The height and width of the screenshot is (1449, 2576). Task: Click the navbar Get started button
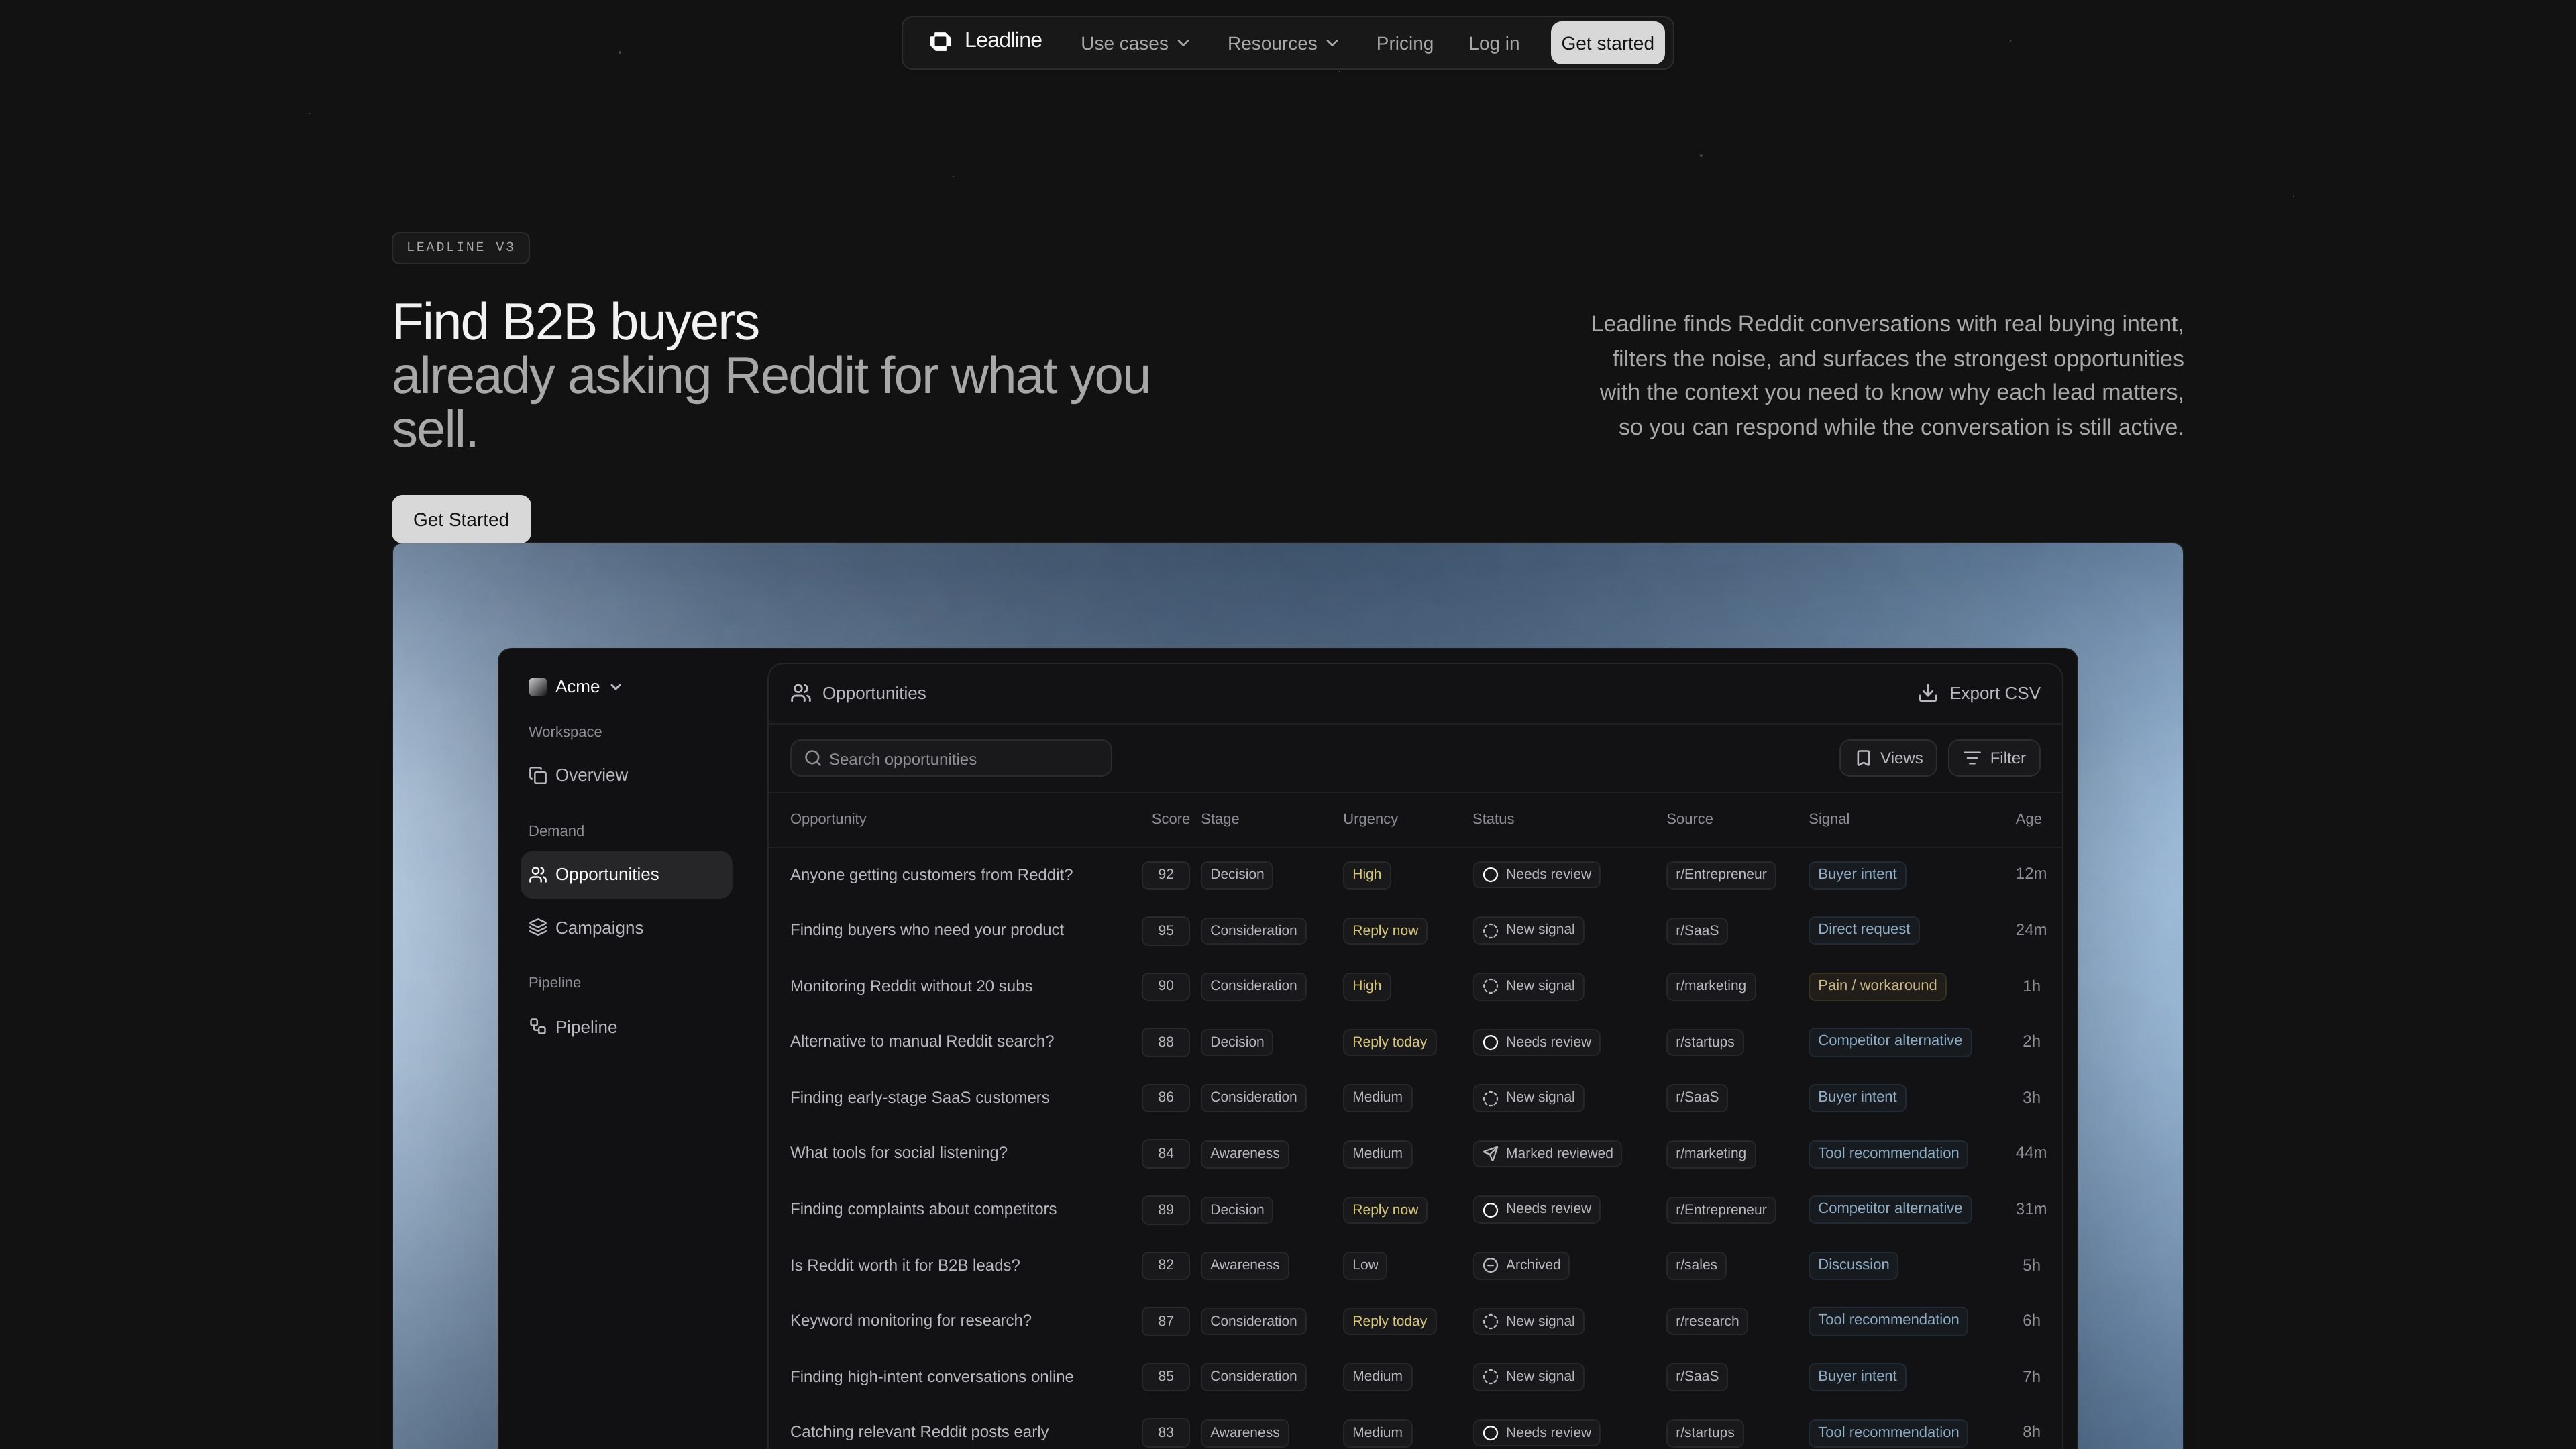point(1607,43)
